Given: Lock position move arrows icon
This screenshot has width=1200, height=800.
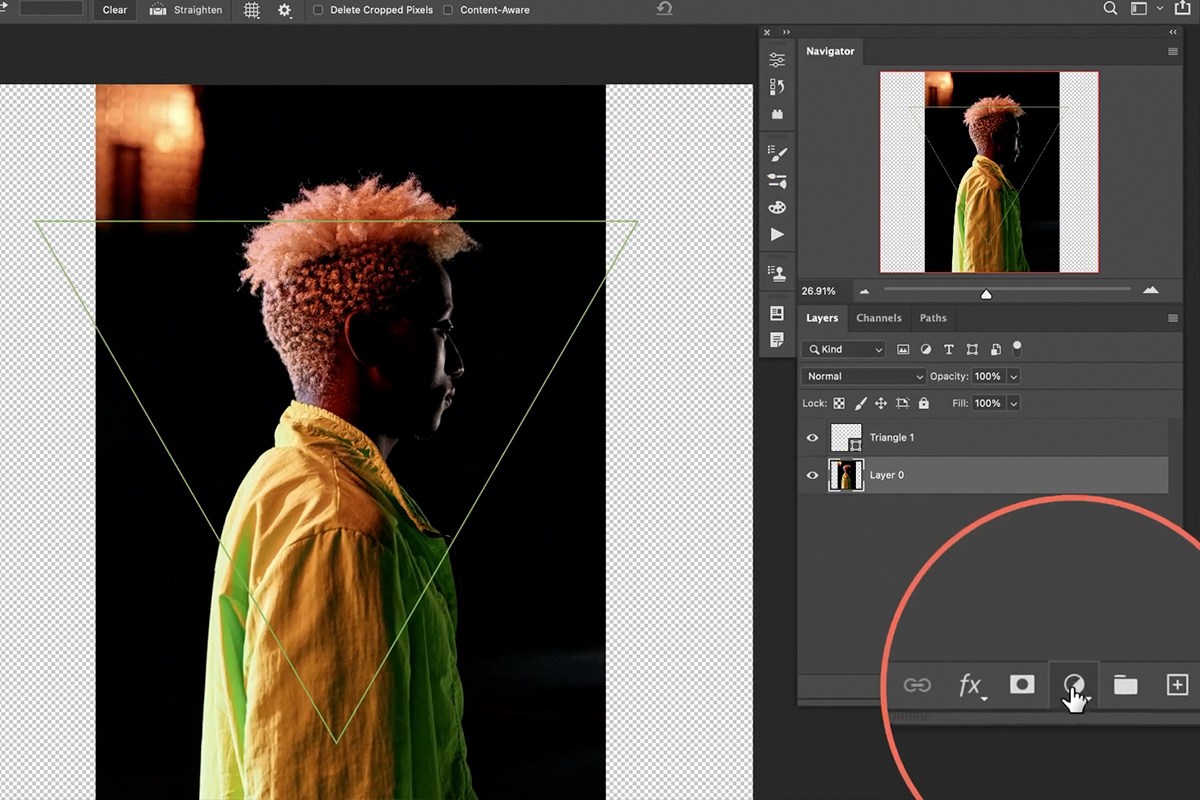Looking at the screenshot, I should pyautogui.click(x=881, y=403).
